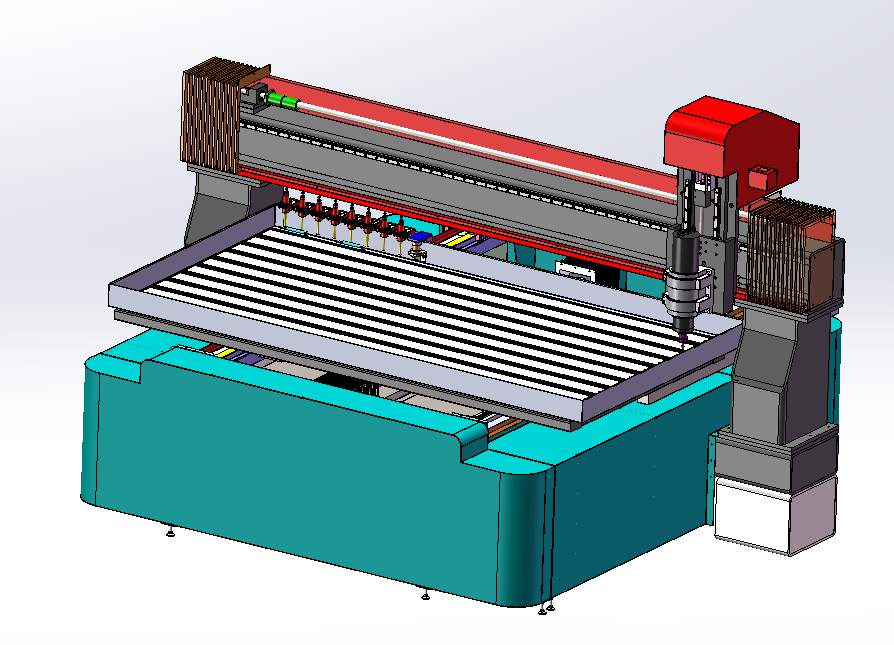
Task: Select the white block under the right column
Action: [774, 516]
